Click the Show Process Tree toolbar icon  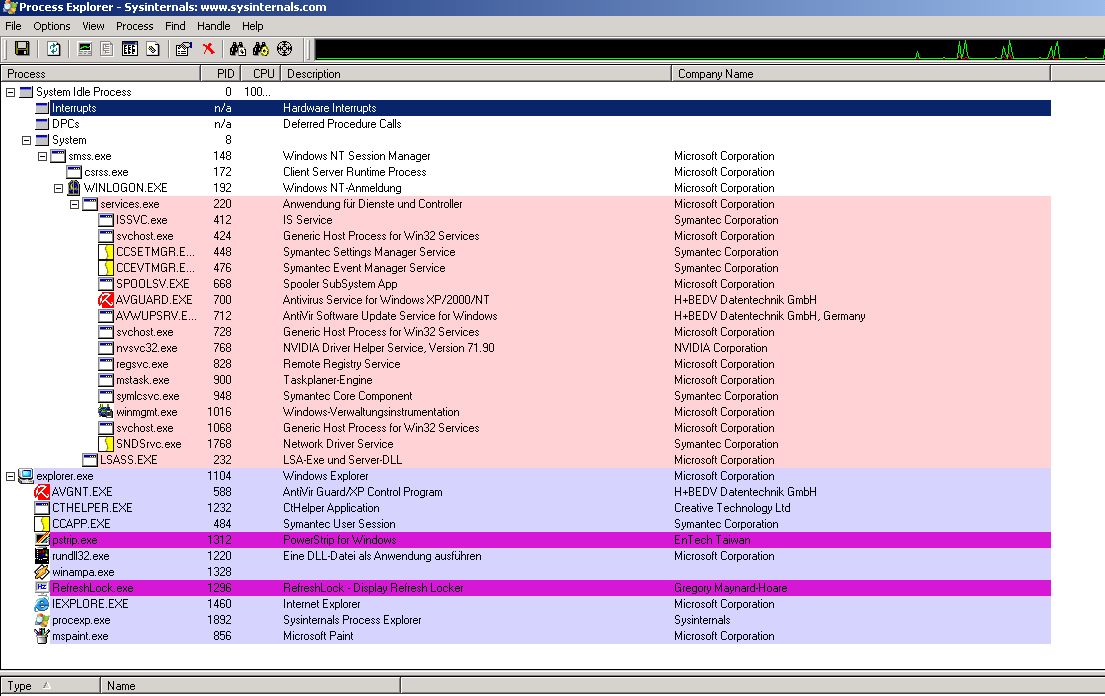[x=106, y=49]
